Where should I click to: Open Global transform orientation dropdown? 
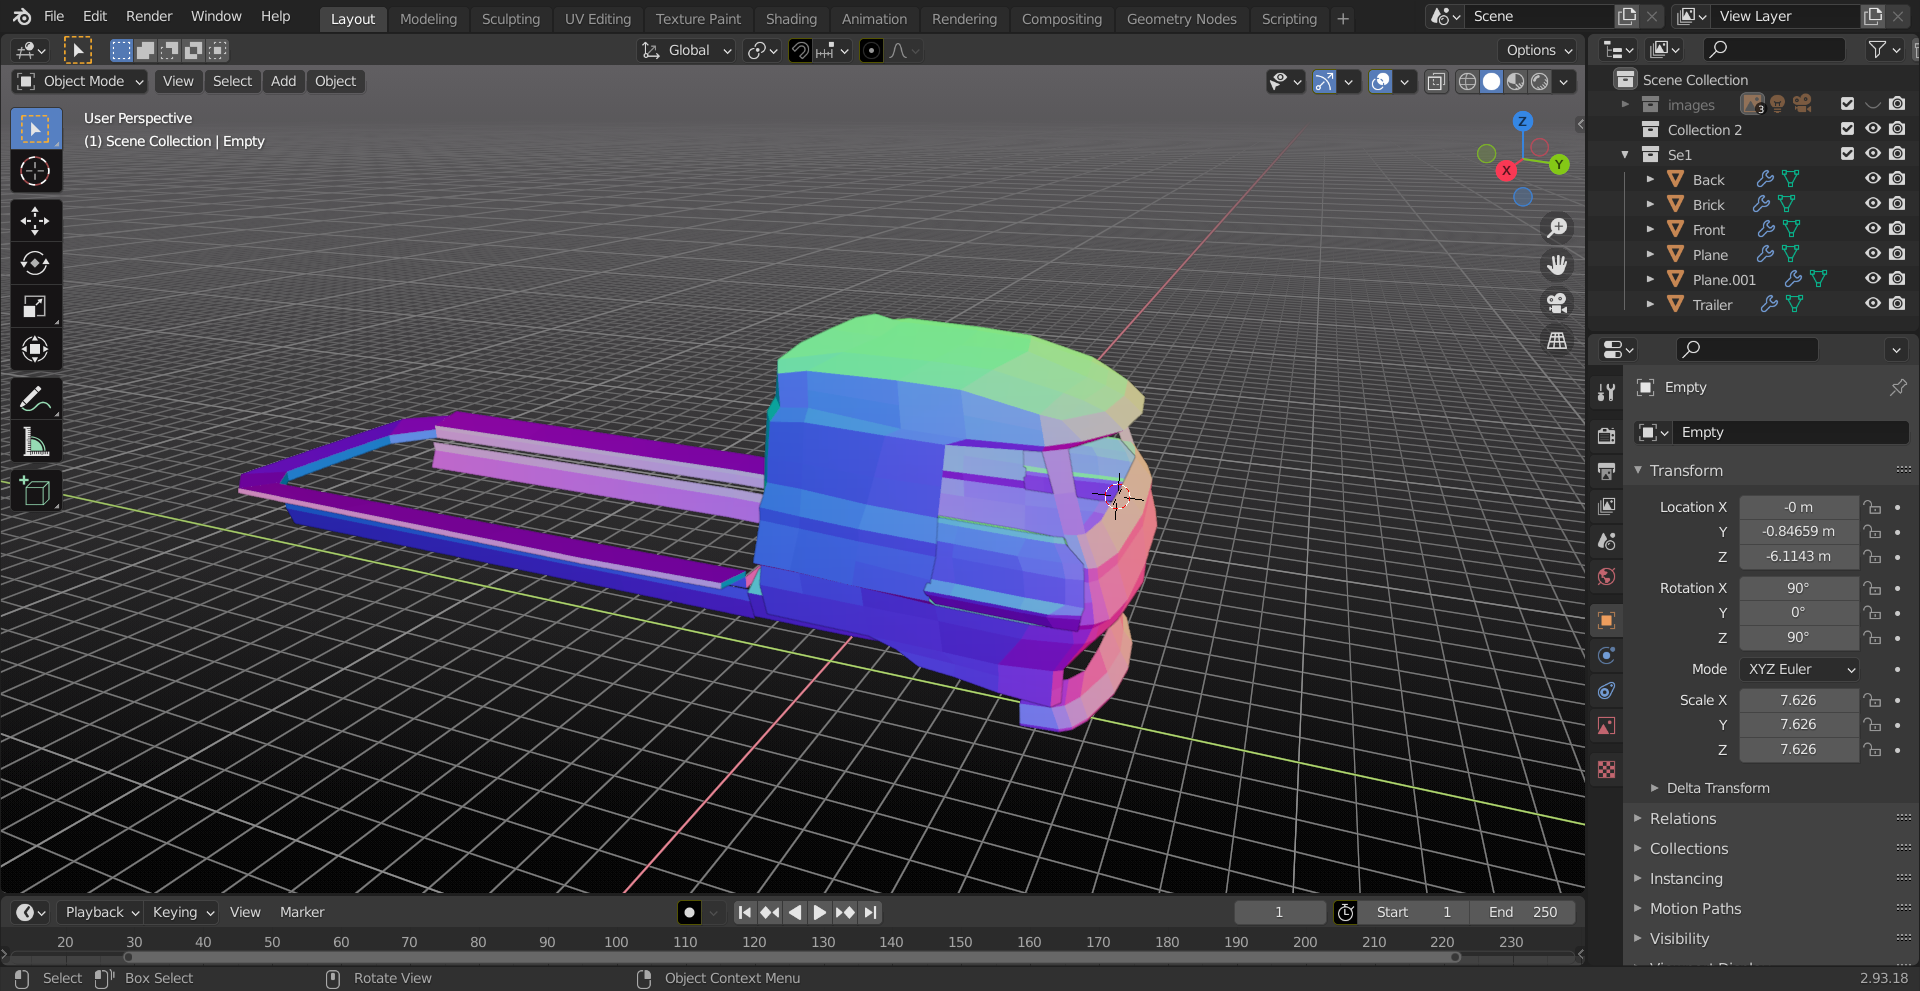[x=686, y=50]
